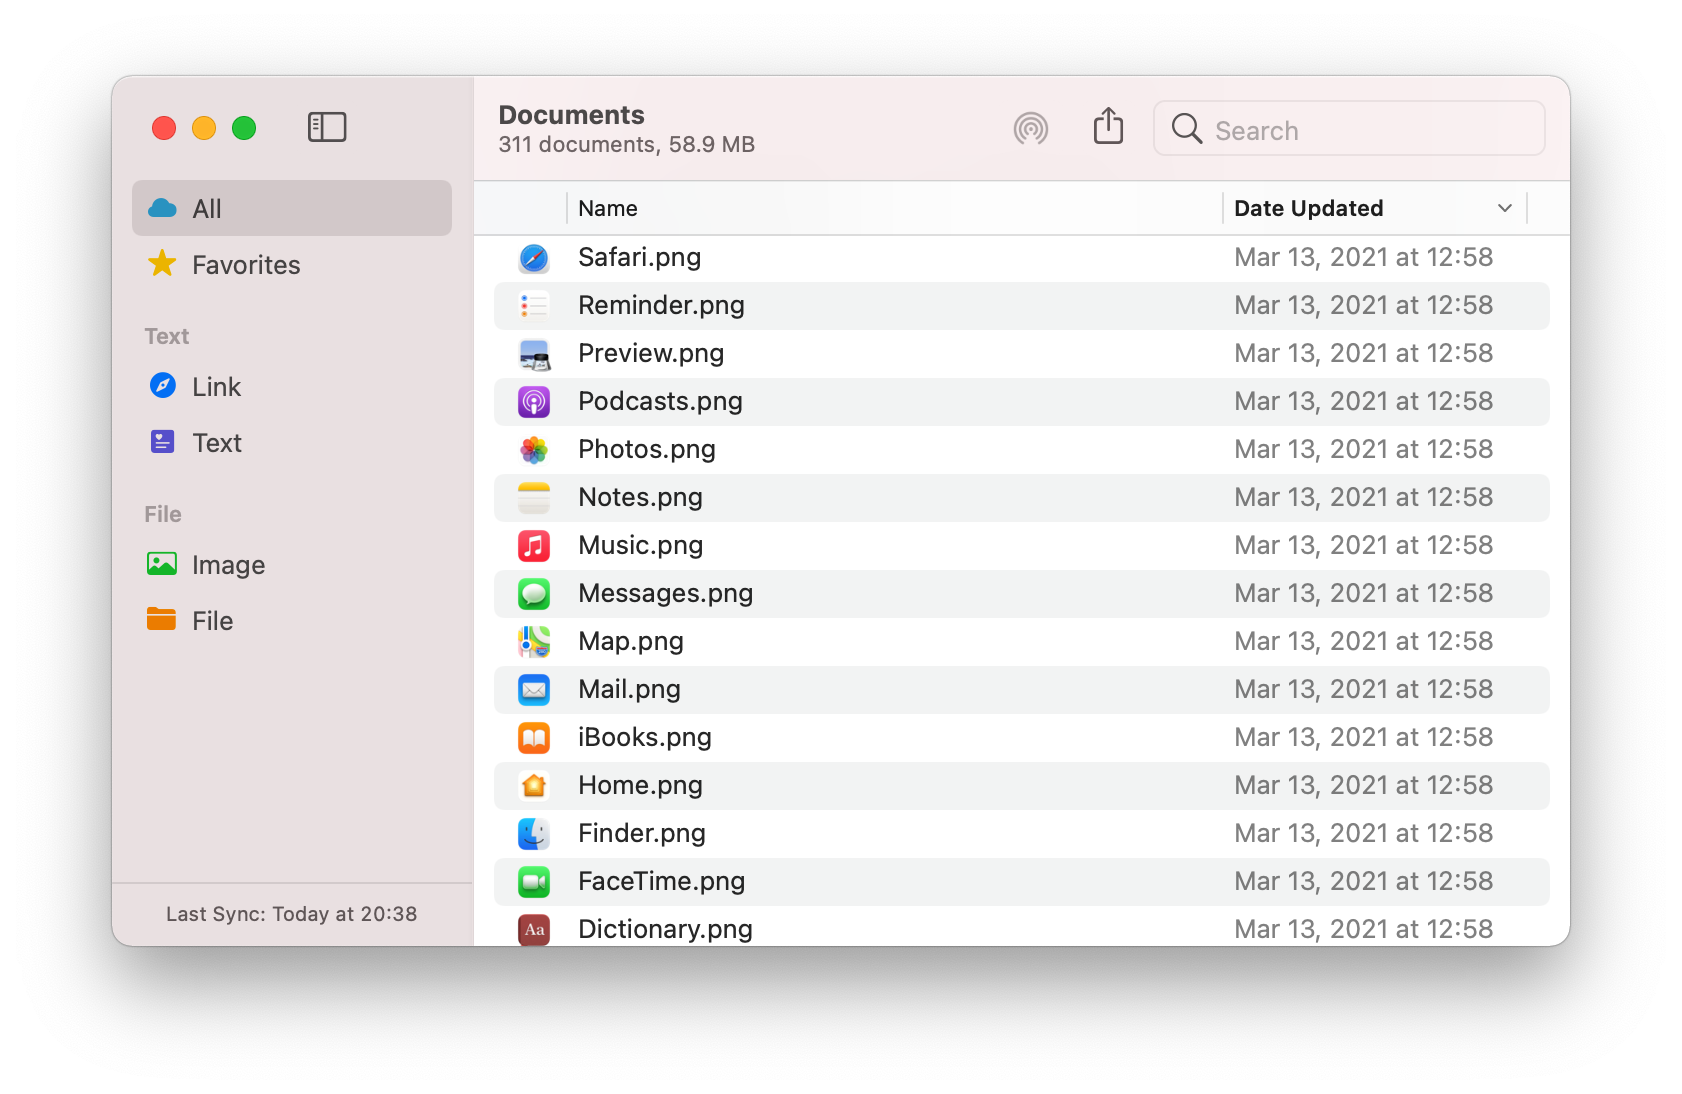Screen dimensions: 1682x1094
Task: Select the Podcasts.png file name
Action: 660,402
